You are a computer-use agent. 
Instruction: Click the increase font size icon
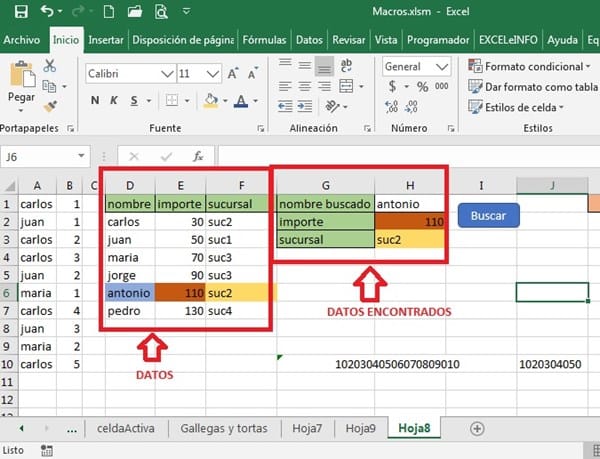click(231, 73)
